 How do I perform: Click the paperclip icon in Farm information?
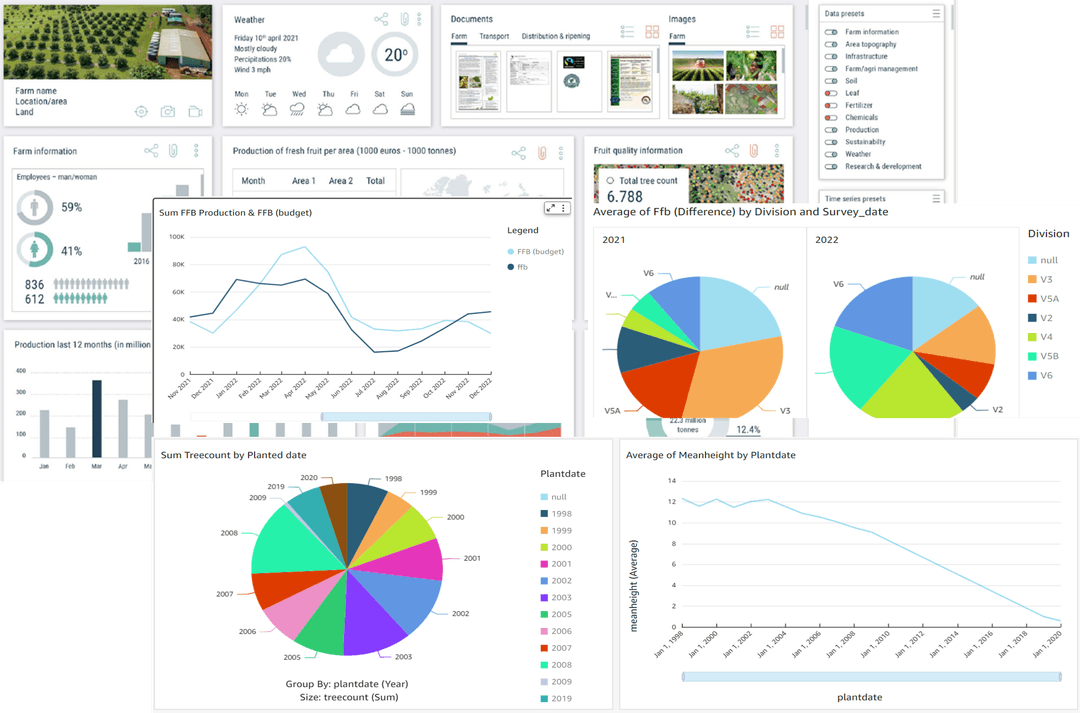[x=174, y=151]
